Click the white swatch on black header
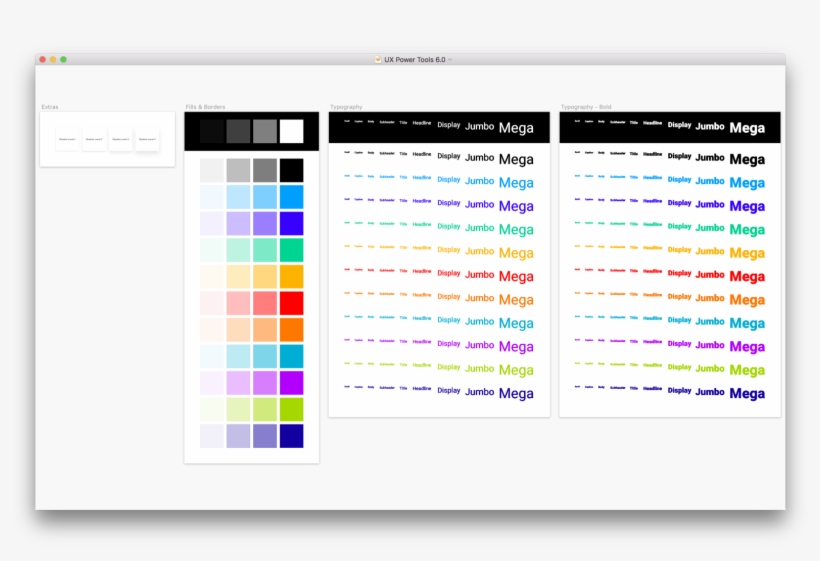The height and width of the screenshot is (561, 820). click(x=291, y=131)
